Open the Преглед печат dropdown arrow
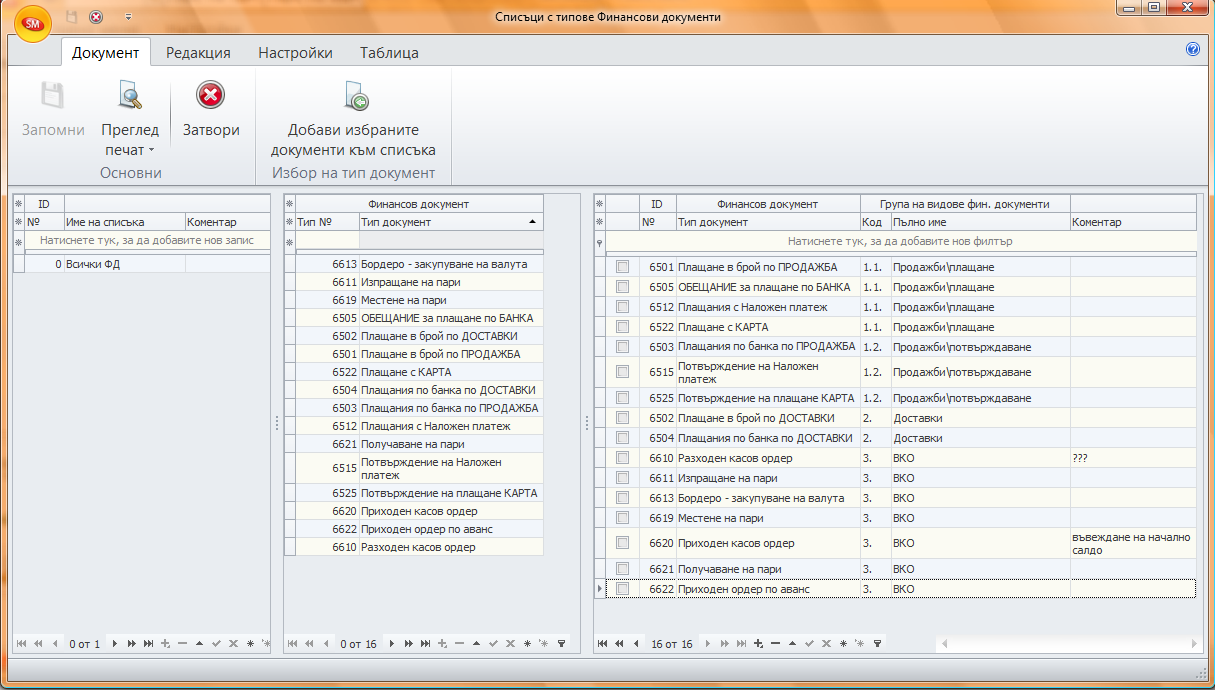 (x=151, y=151)
